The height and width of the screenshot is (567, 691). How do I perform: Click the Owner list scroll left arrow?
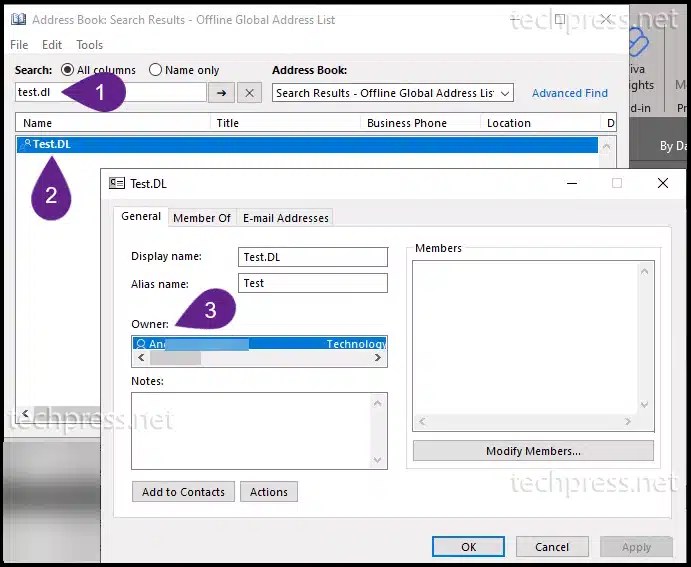tap(141, 358)
